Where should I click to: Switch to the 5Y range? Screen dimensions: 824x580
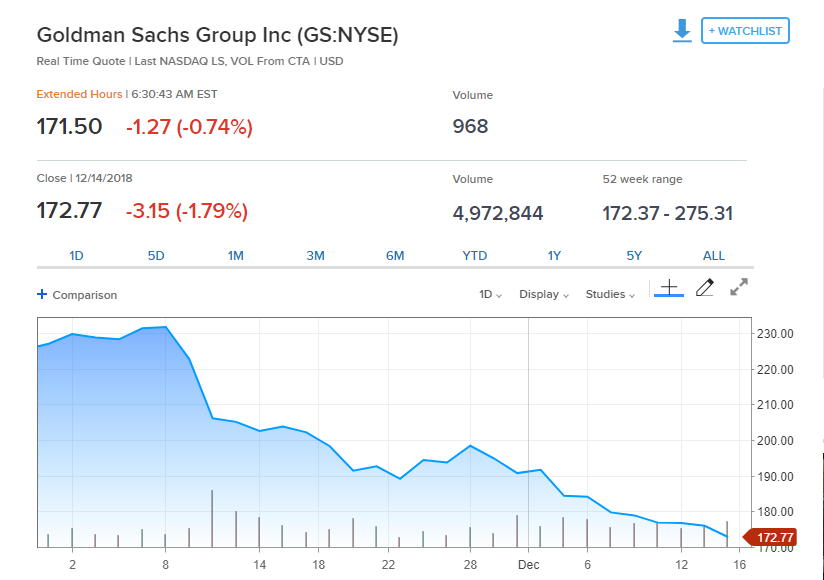[x=634, y=256]
